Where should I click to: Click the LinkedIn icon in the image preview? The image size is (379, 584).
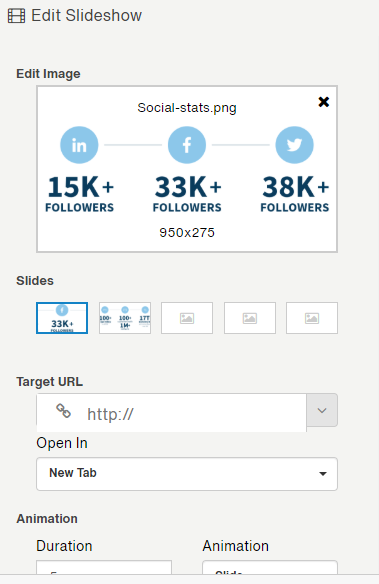(79, 145)
